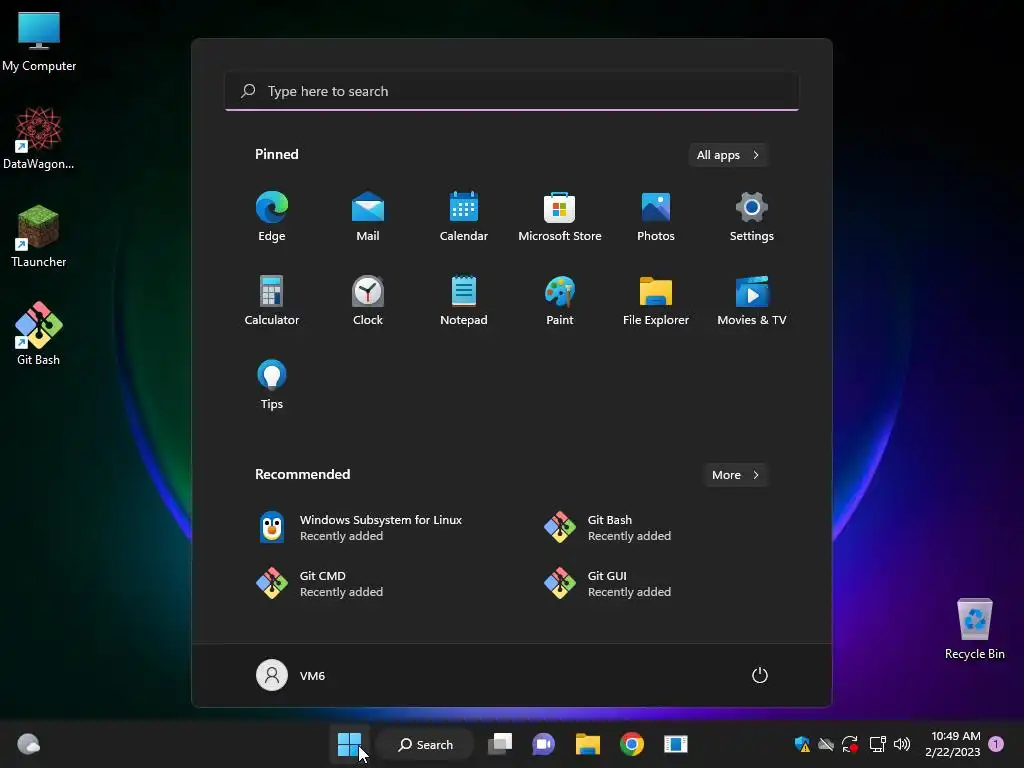Select the My Computer desktop icon
The image size is (1024, 768).
(39, 41)
